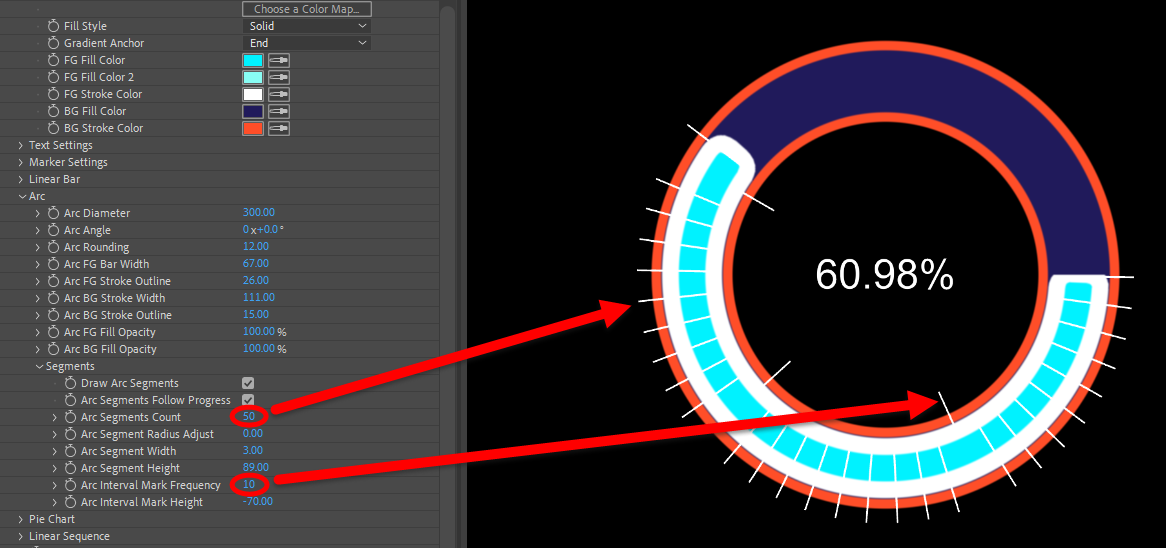This screenshot has width=1166, height=548.
Task: Expand Arc Segments Count property arrow
Action: (55, 417)
